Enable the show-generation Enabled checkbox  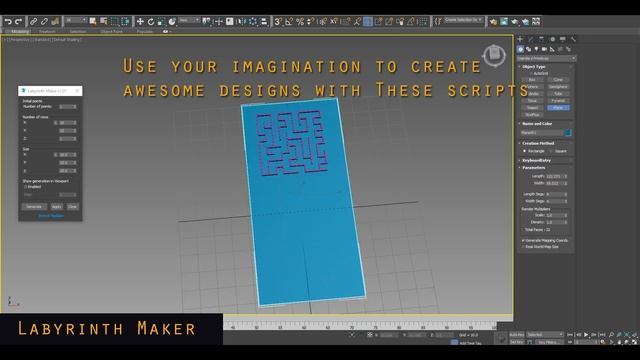tap(25, 187)
